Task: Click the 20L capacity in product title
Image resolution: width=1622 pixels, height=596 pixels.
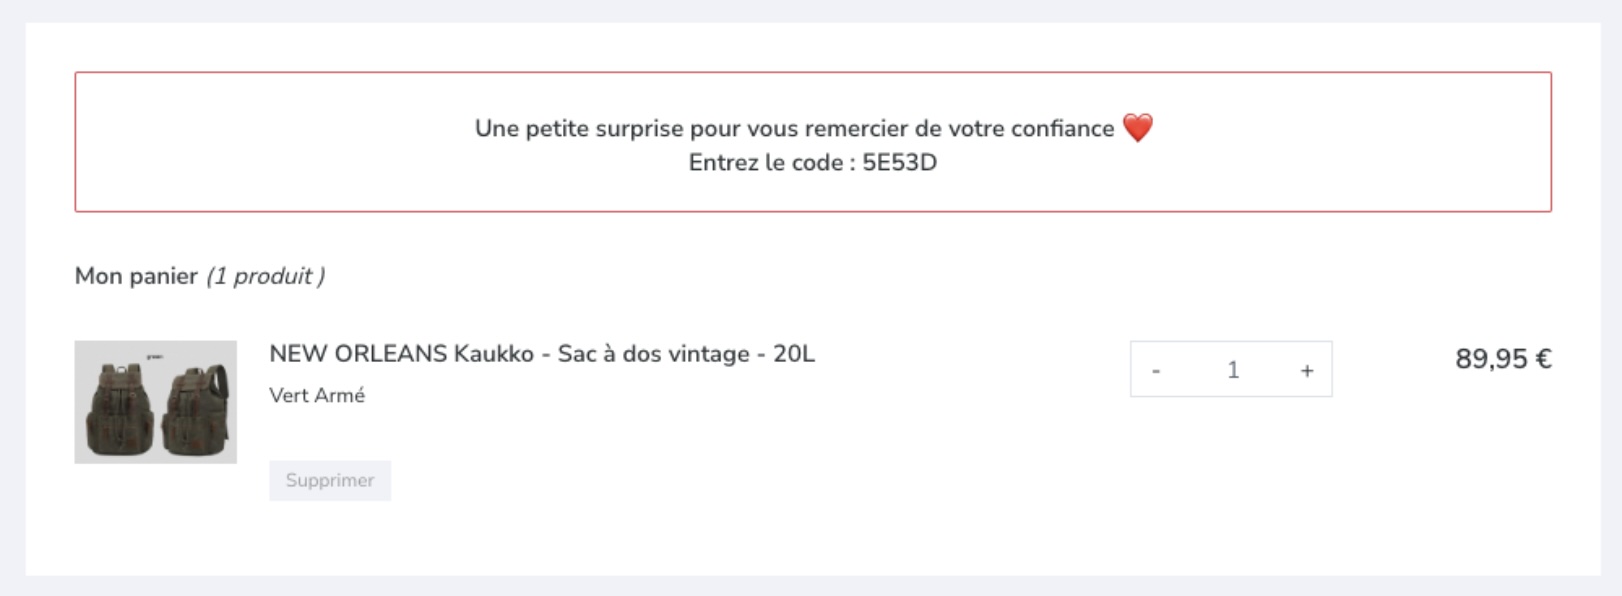Action: (794, 354)
